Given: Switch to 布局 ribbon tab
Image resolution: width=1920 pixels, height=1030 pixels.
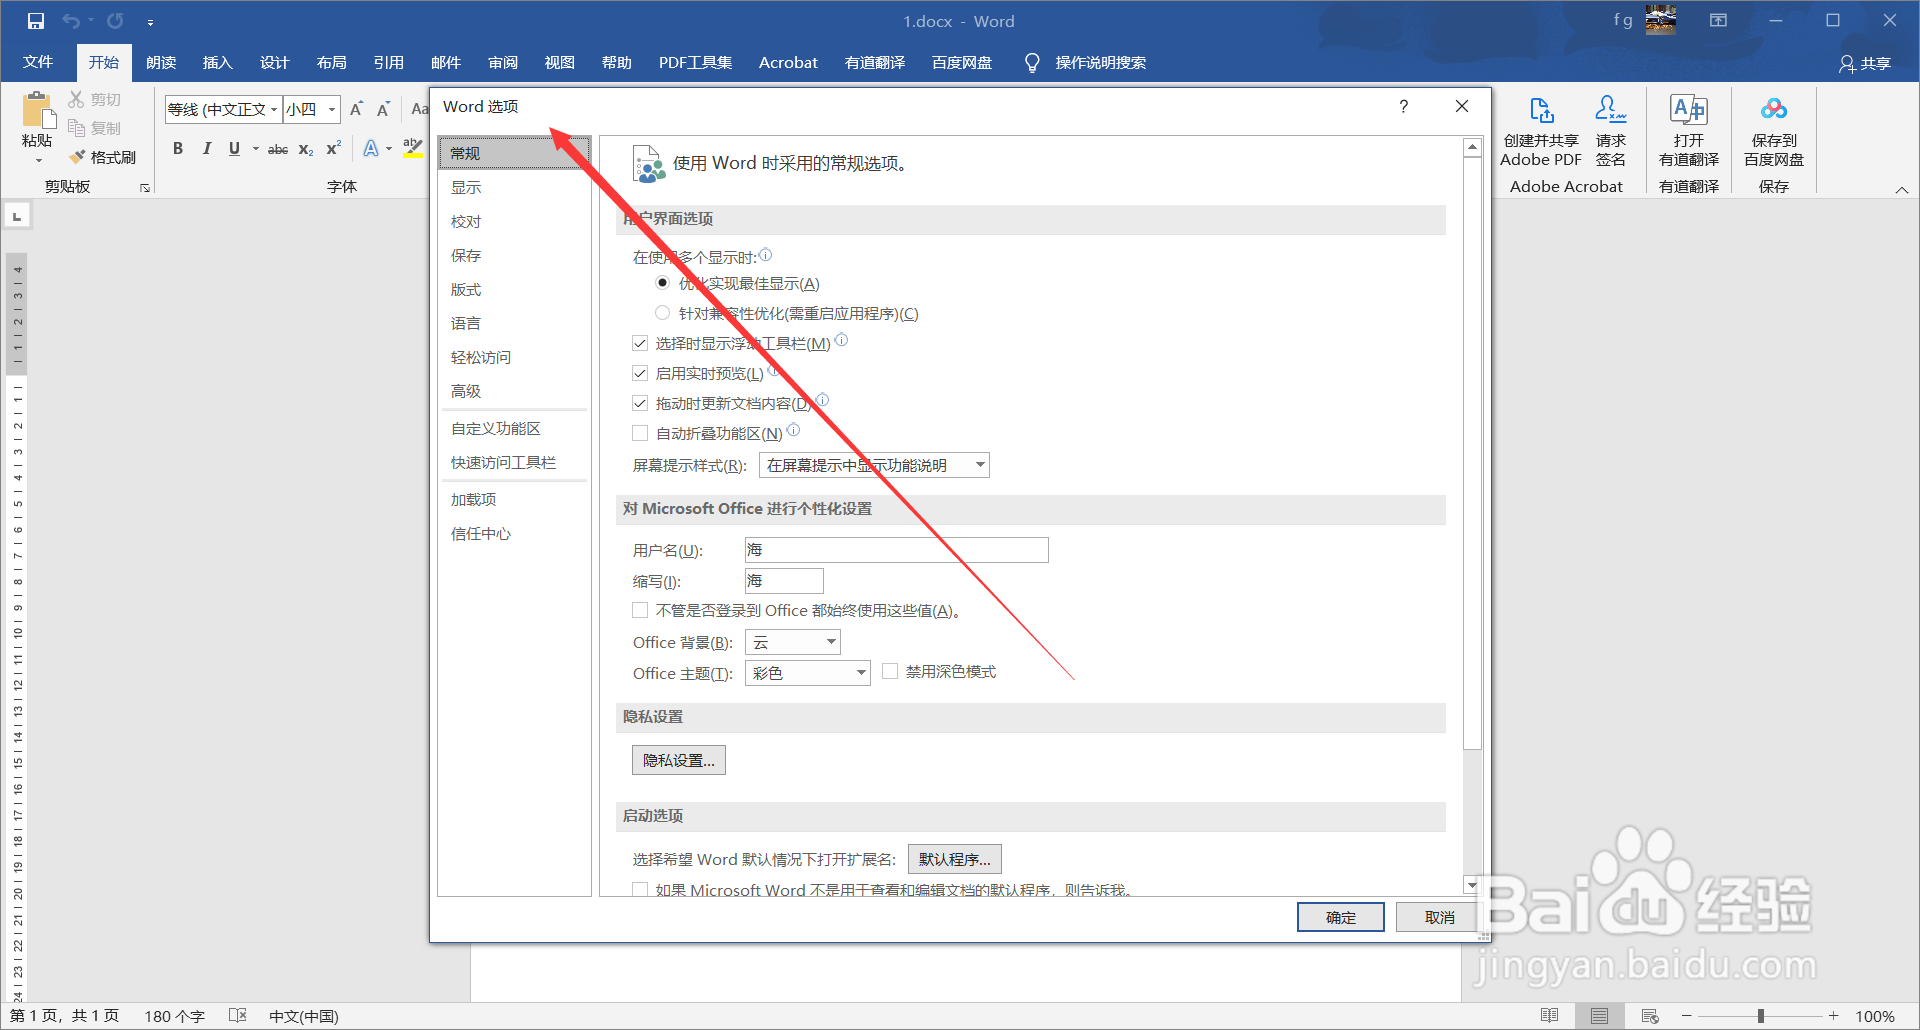Looking at the screenshot, I should click(x=331, y=62).
